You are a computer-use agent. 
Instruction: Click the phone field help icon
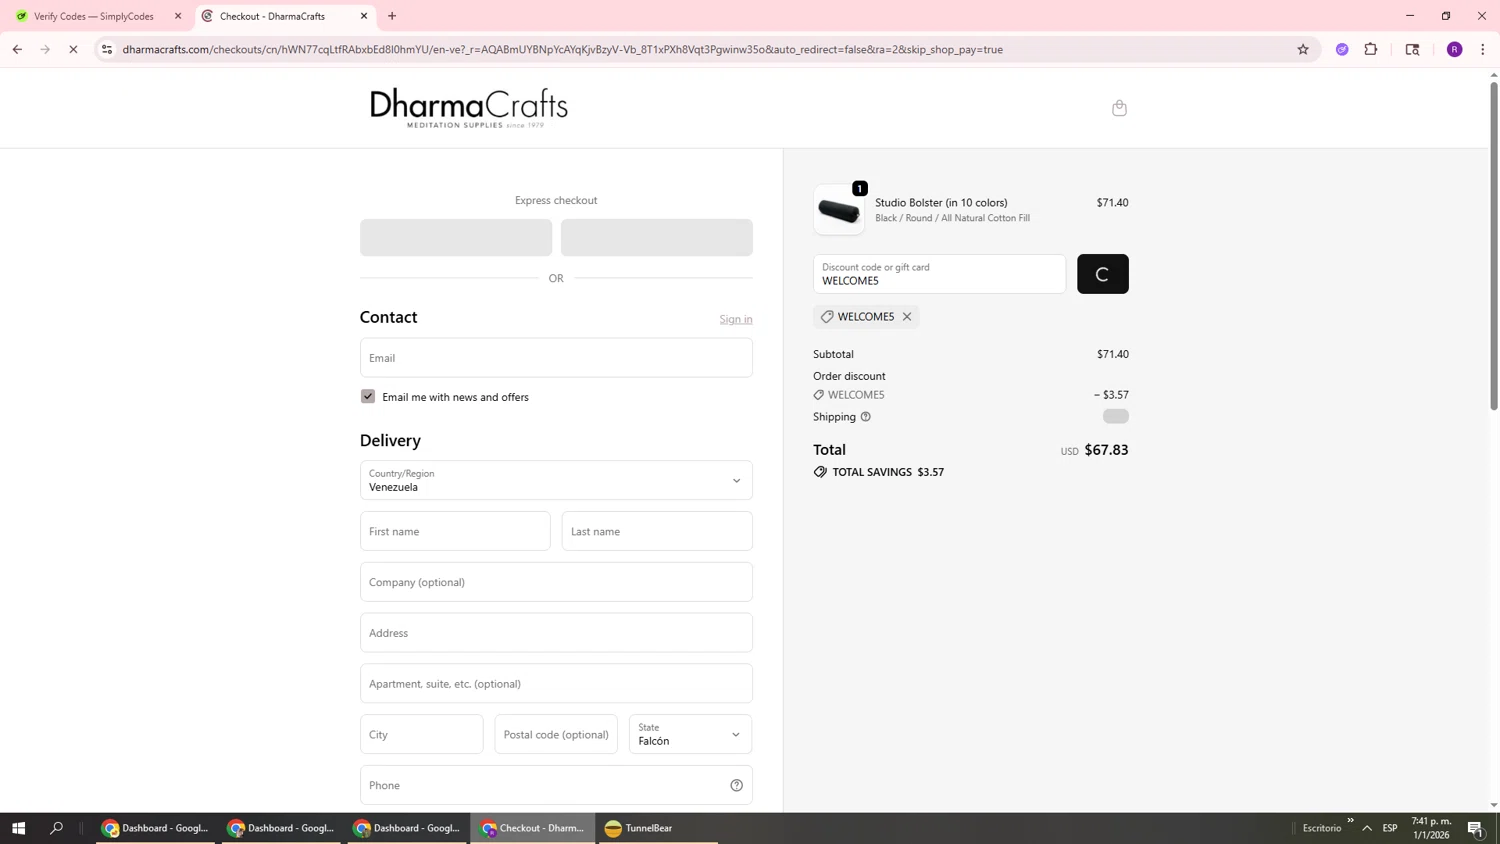point(736,785)
